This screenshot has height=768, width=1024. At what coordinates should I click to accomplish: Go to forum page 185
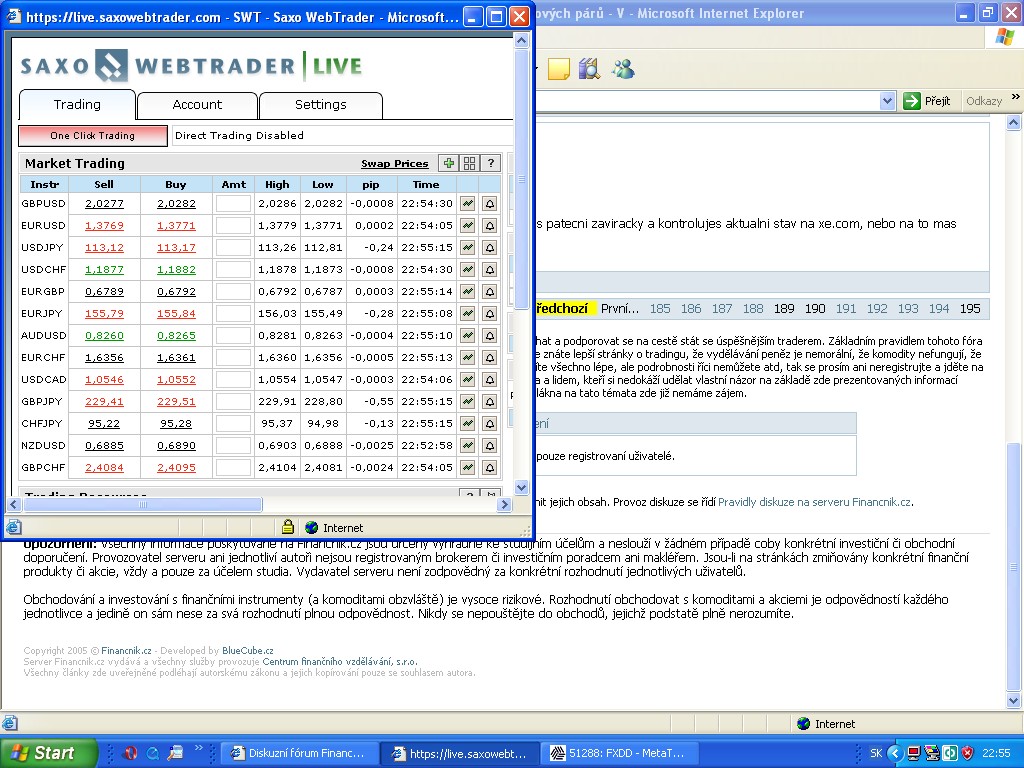tap(660, 309)
